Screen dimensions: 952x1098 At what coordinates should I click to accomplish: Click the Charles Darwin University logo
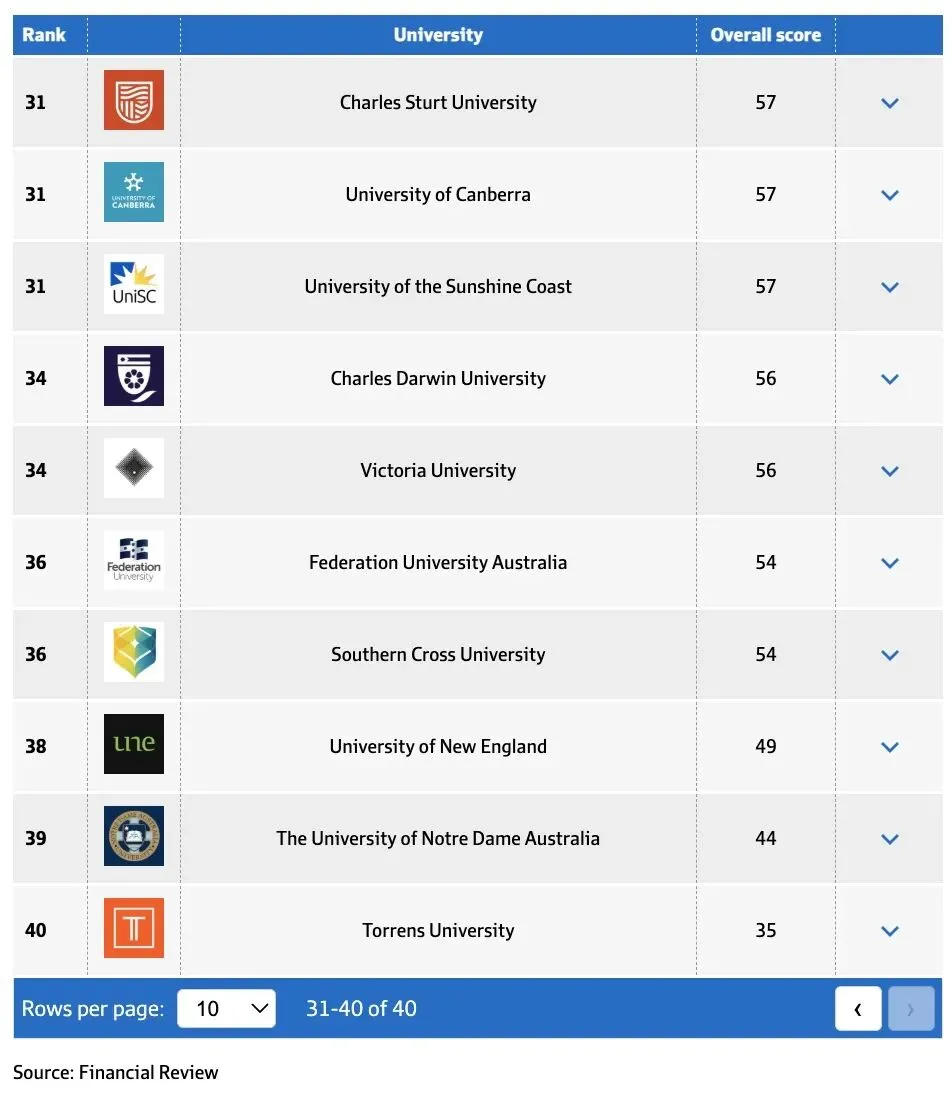(x=134, y=376)
